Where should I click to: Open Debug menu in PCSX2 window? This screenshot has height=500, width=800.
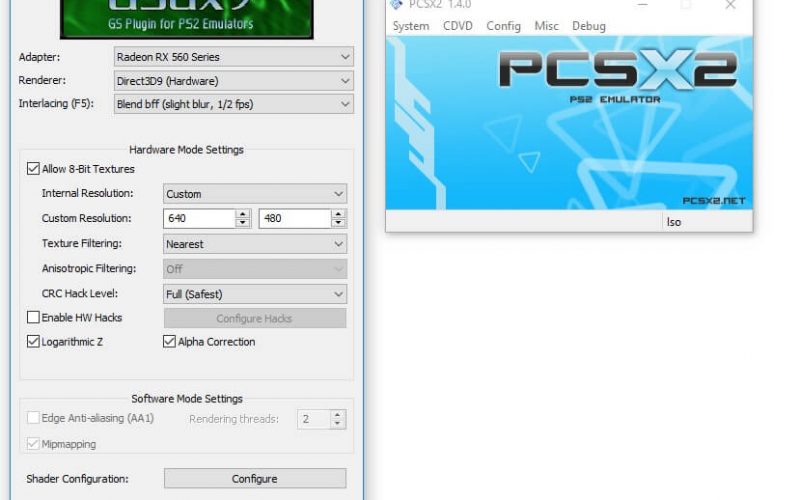pyautogui.click(x=589, y=26)
